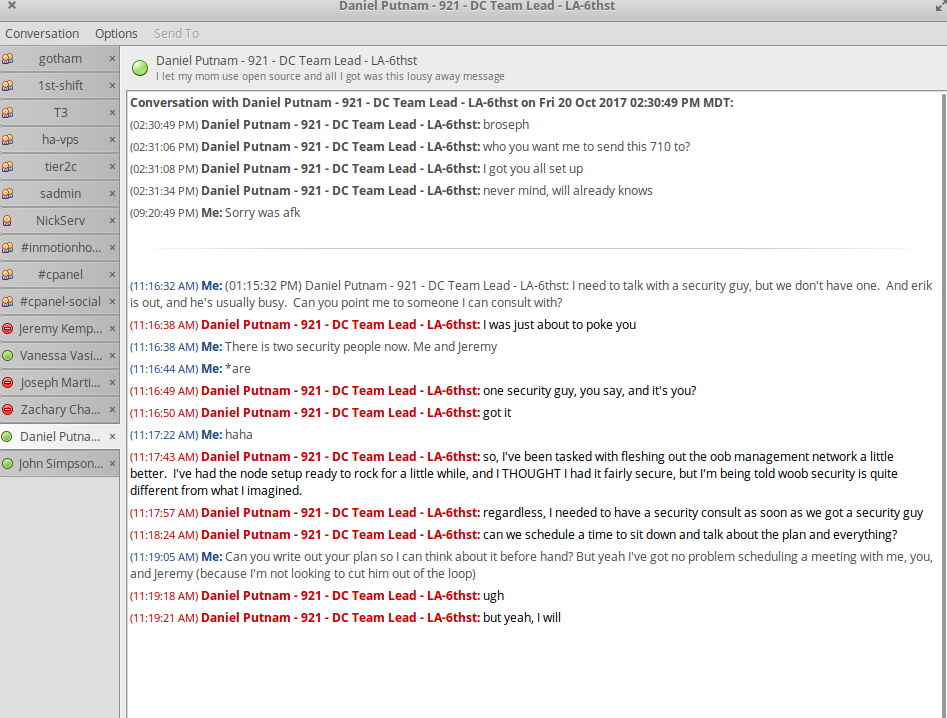Viewport: 947px width, 718px height.
Task: Click the green status icon on John Simpson tab
Action: point(8,464)
